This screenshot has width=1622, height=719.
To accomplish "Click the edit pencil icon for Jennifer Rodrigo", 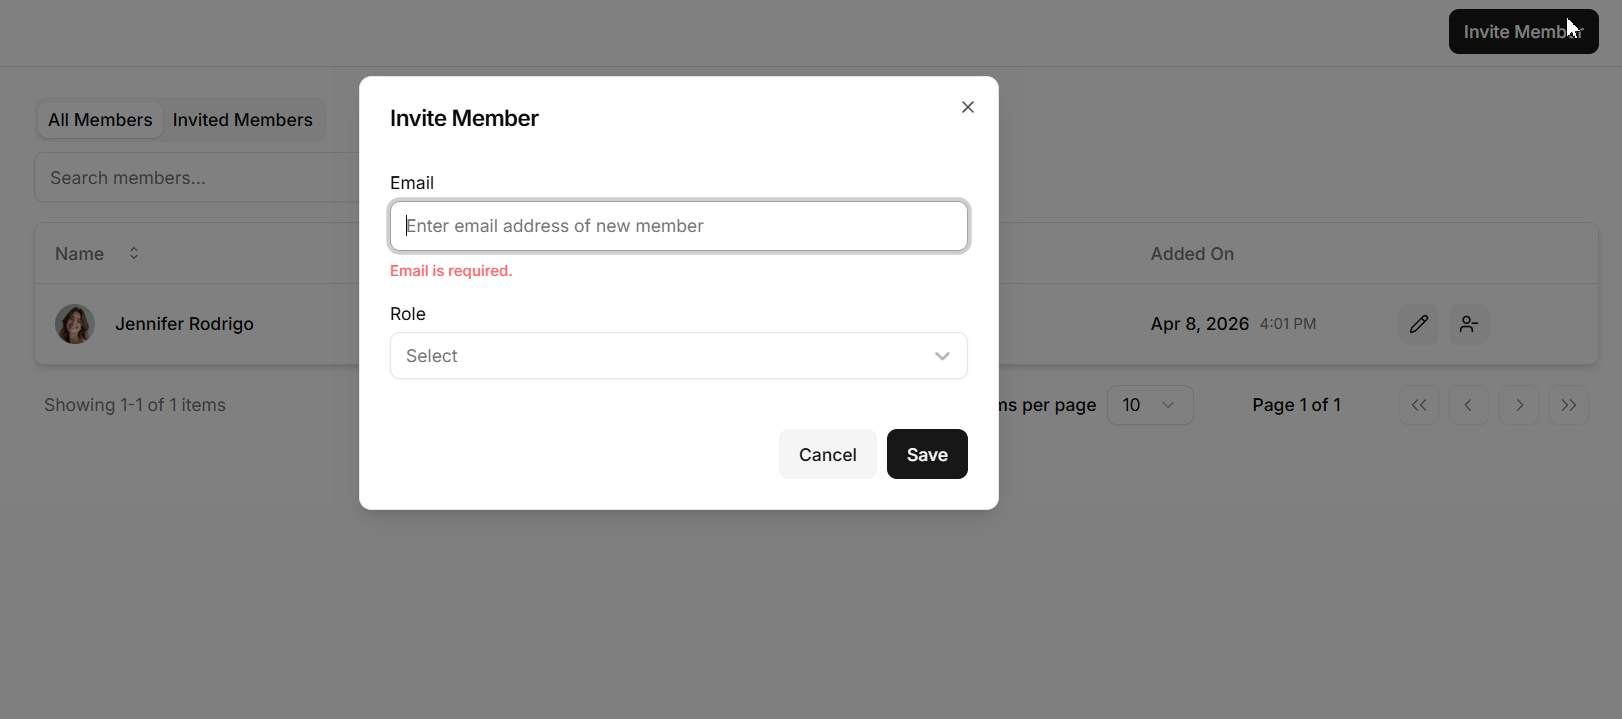I will pos(1418,324).
